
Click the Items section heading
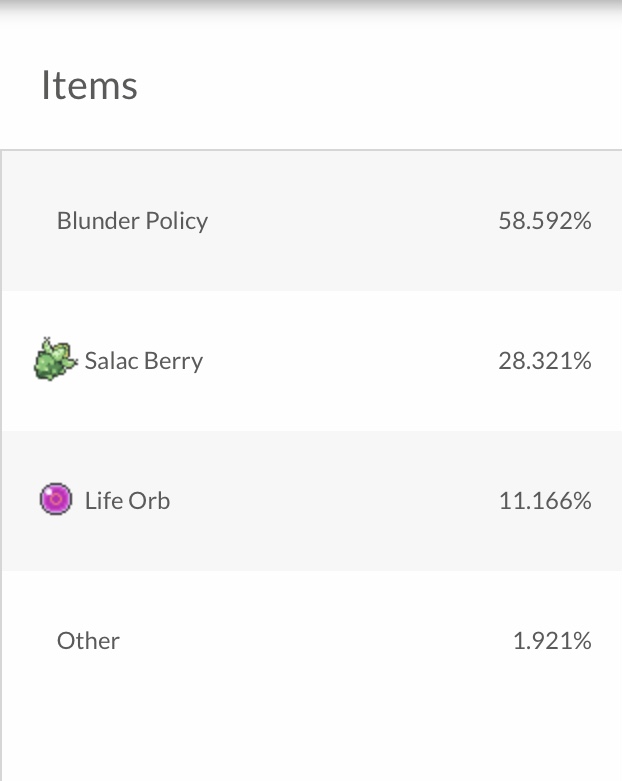[89, 85]
